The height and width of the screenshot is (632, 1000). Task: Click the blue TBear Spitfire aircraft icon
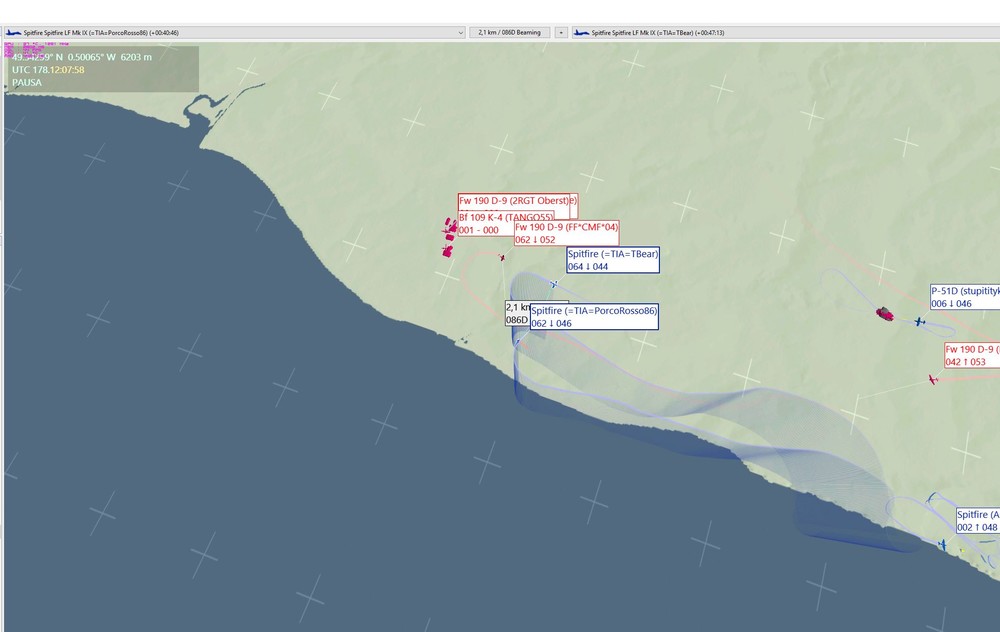click(x=554, y=284)
